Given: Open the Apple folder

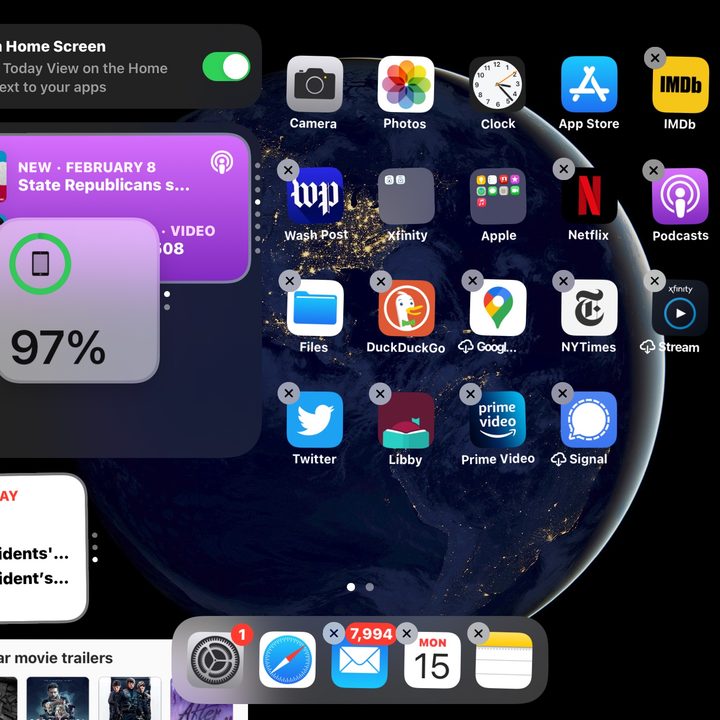Looking at the screenshot, I should pos(498,196).
